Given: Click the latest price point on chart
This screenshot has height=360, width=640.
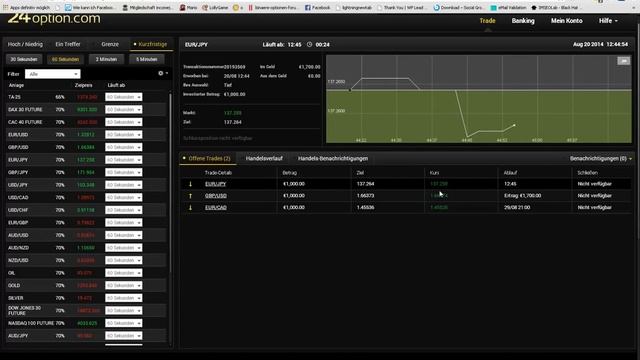Looking at the screenshot, I should tap(514, 125).
